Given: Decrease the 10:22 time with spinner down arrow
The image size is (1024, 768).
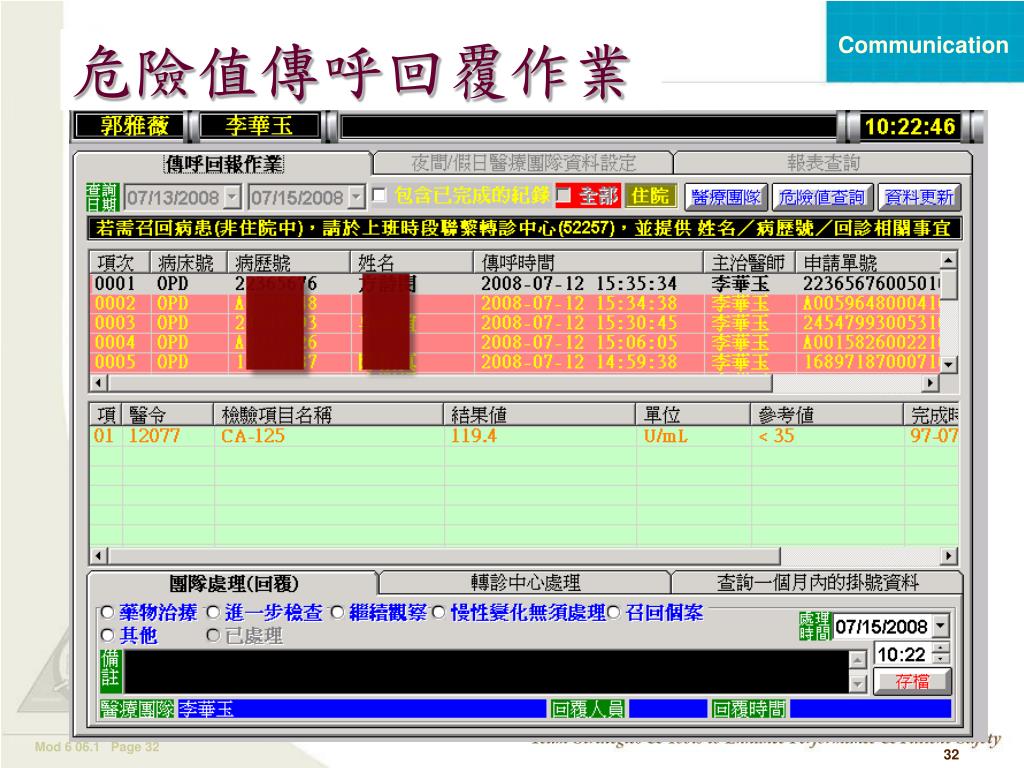Looking at the screenshot, I should point(940,658).
